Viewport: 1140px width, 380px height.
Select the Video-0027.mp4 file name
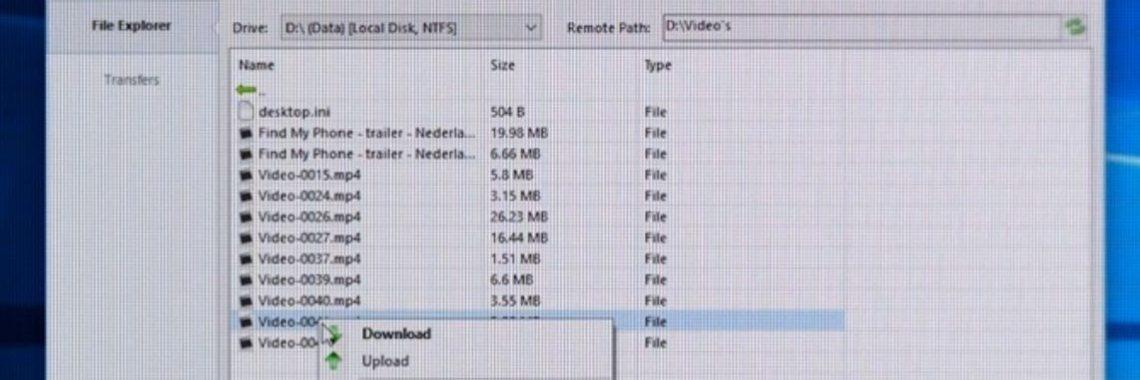click(310, 238)
